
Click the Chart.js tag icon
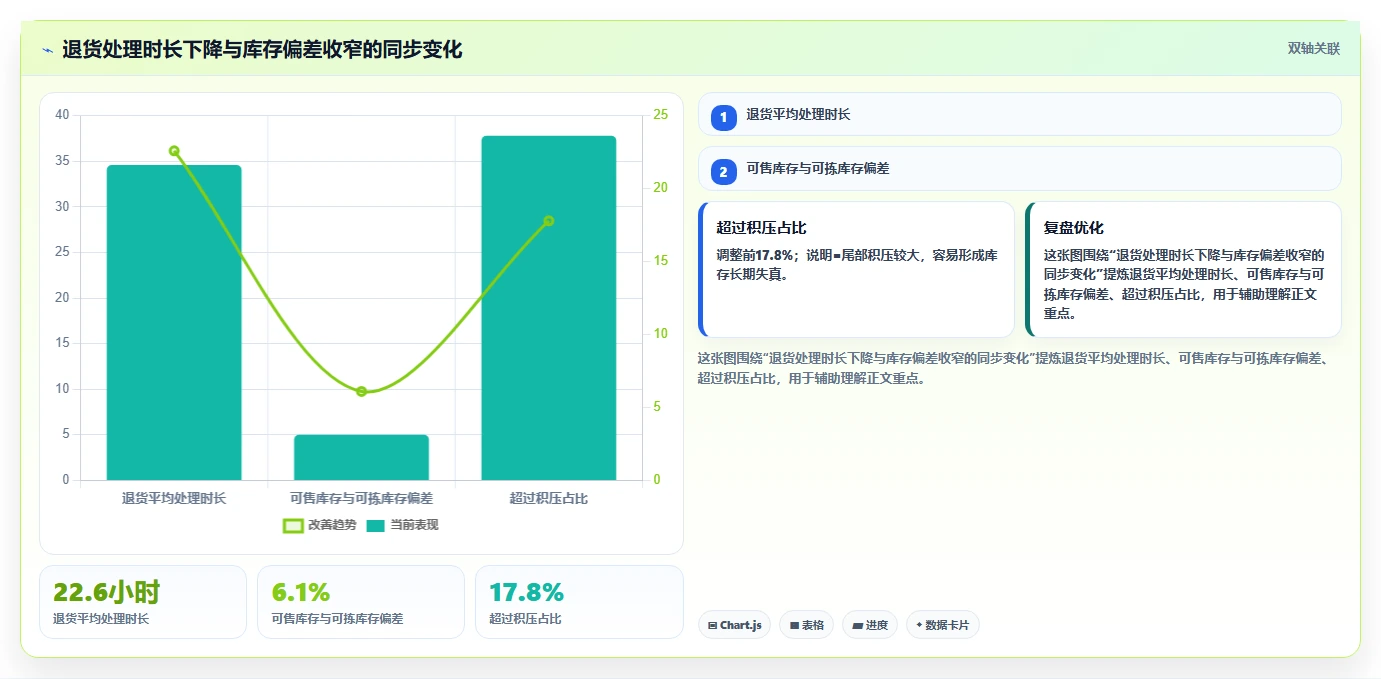click(x=712, y=625)
